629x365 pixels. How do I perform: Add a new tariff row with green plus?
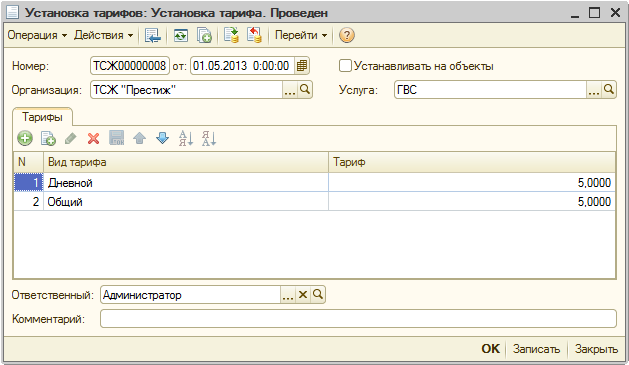point(25,138)
